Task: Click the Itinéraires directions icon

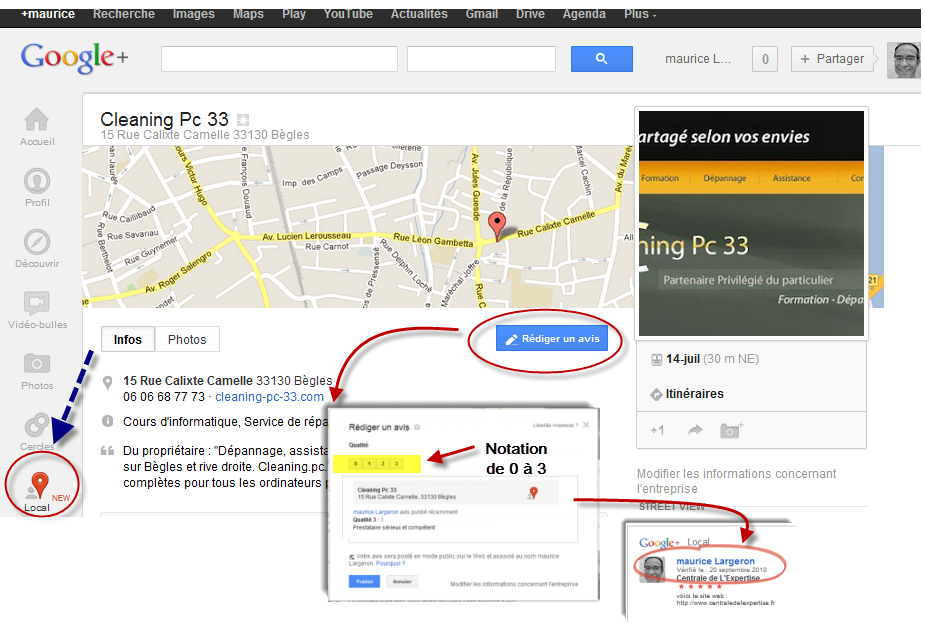Action: (x=656, y=394)
